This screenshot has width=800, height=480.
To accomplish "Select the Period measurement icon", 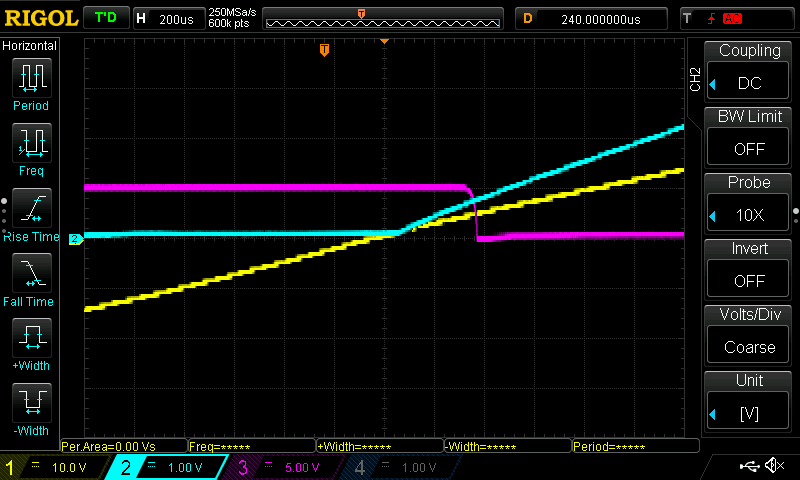I will (30, 77).
